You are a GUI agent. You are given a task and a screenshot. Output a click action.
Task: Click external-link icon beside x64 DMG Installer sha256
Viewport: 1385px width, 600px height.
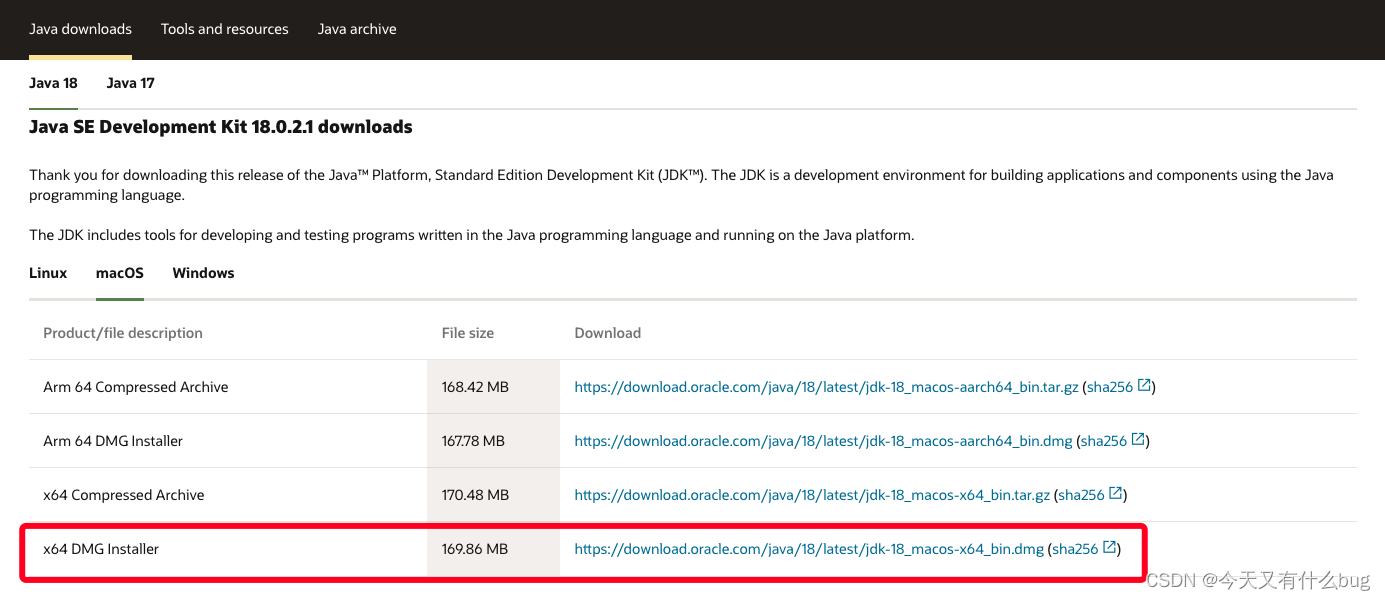click(x=1110, y=548)
